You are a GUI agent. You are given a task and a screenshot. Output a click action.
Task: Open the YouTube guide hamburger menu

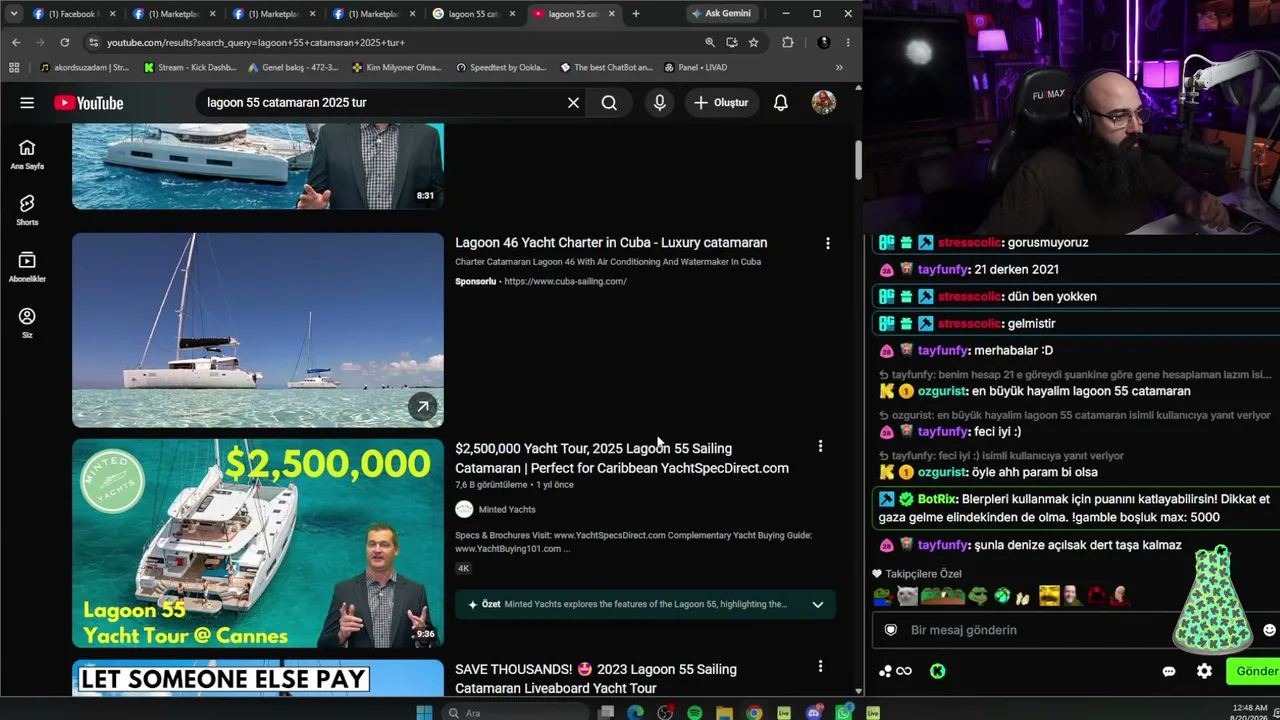[x=27, y=103]
